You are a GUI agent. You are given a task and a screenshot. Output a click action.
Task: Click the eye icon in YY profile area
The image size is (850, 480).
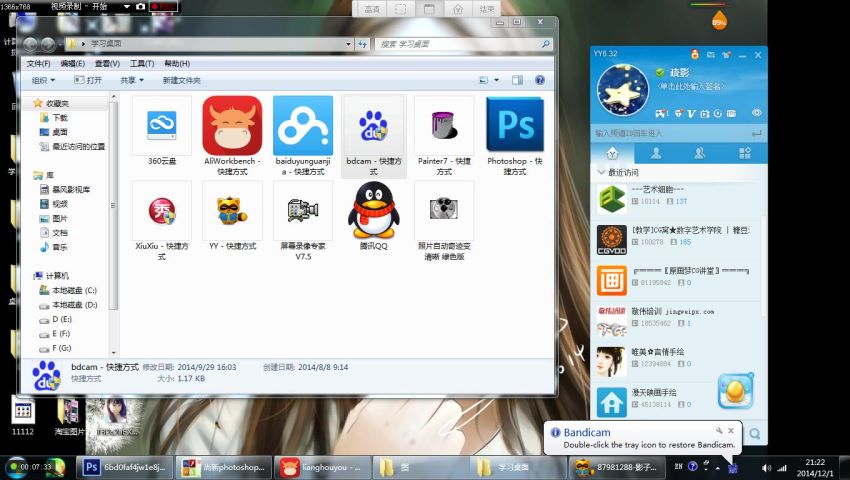click(756, 113)
